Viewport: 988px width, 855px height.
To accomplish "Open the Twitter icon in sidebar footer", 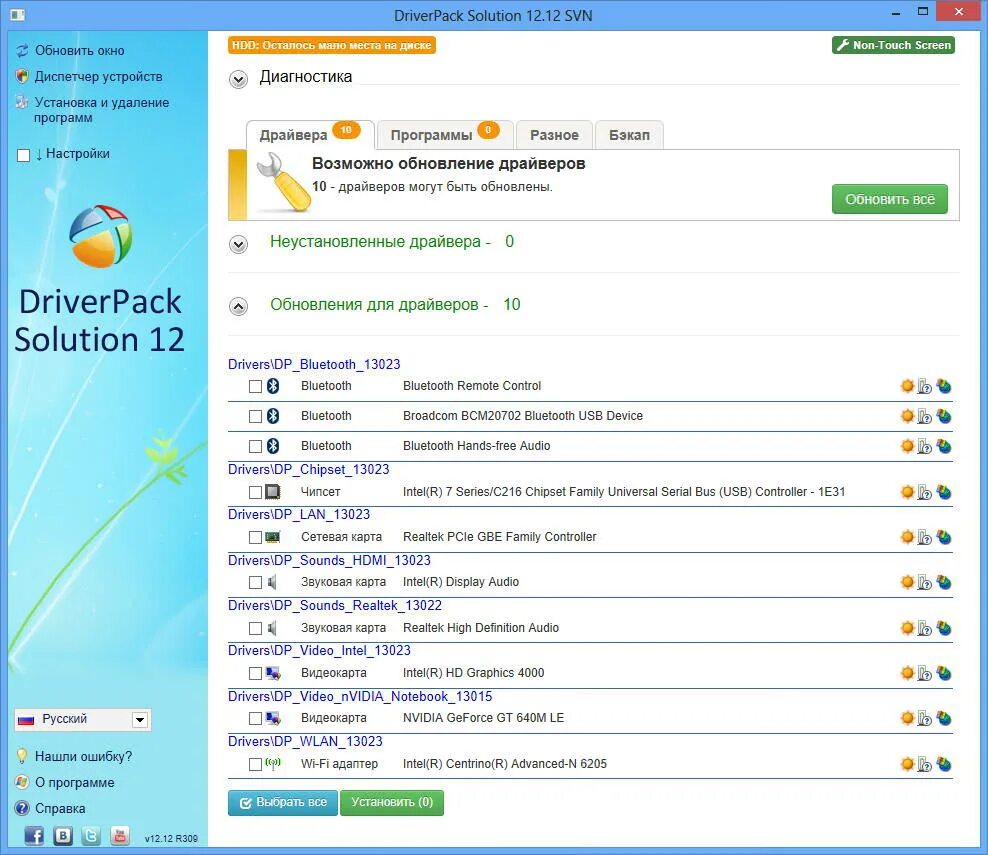I will (91, 835).
